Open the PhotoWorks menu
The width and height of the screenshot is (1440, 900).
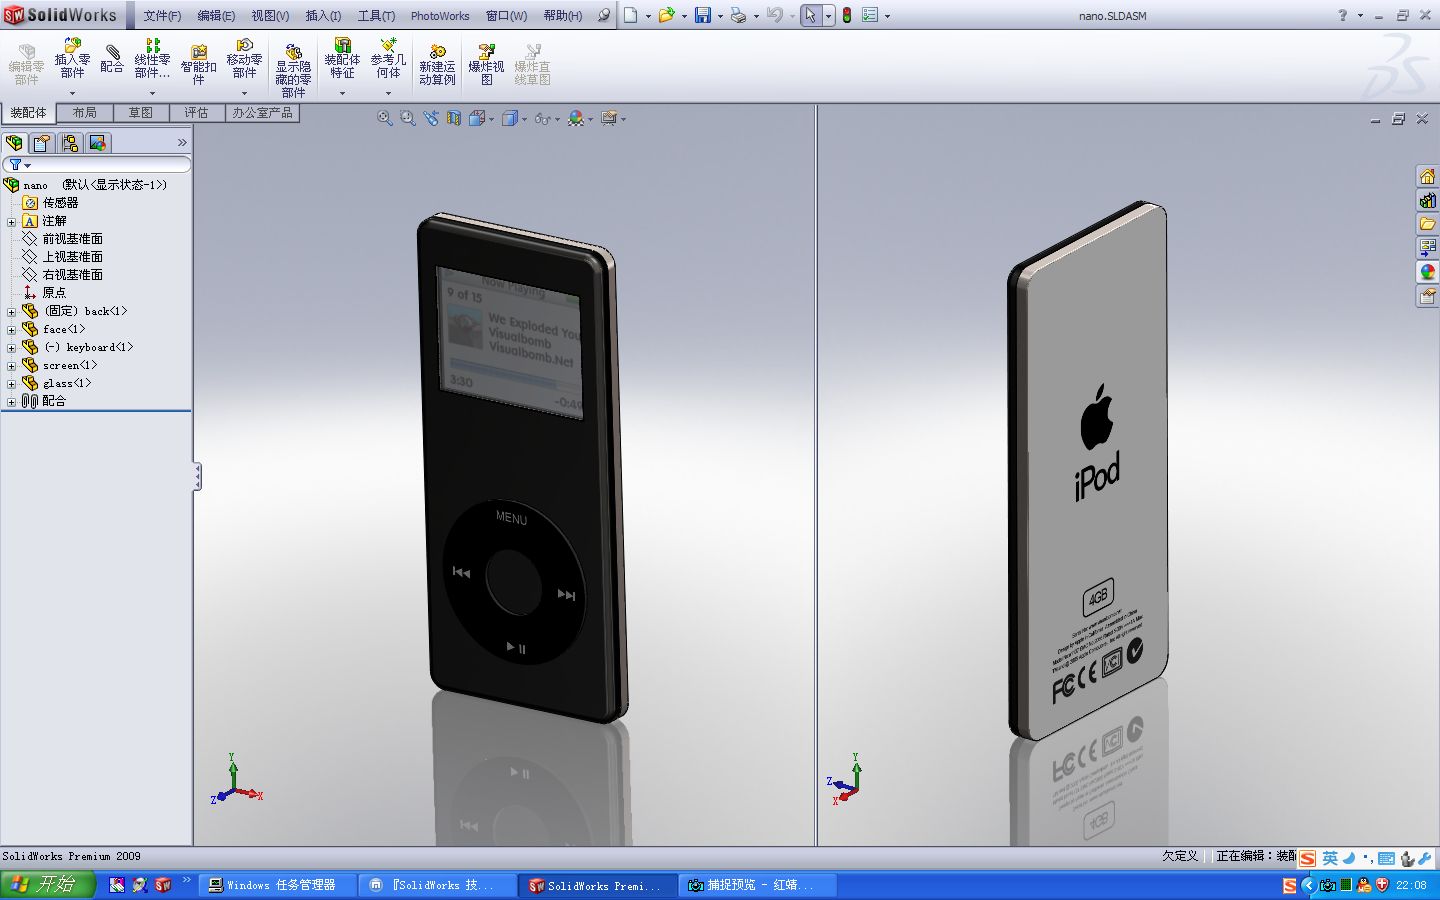(x=440, y=16)
